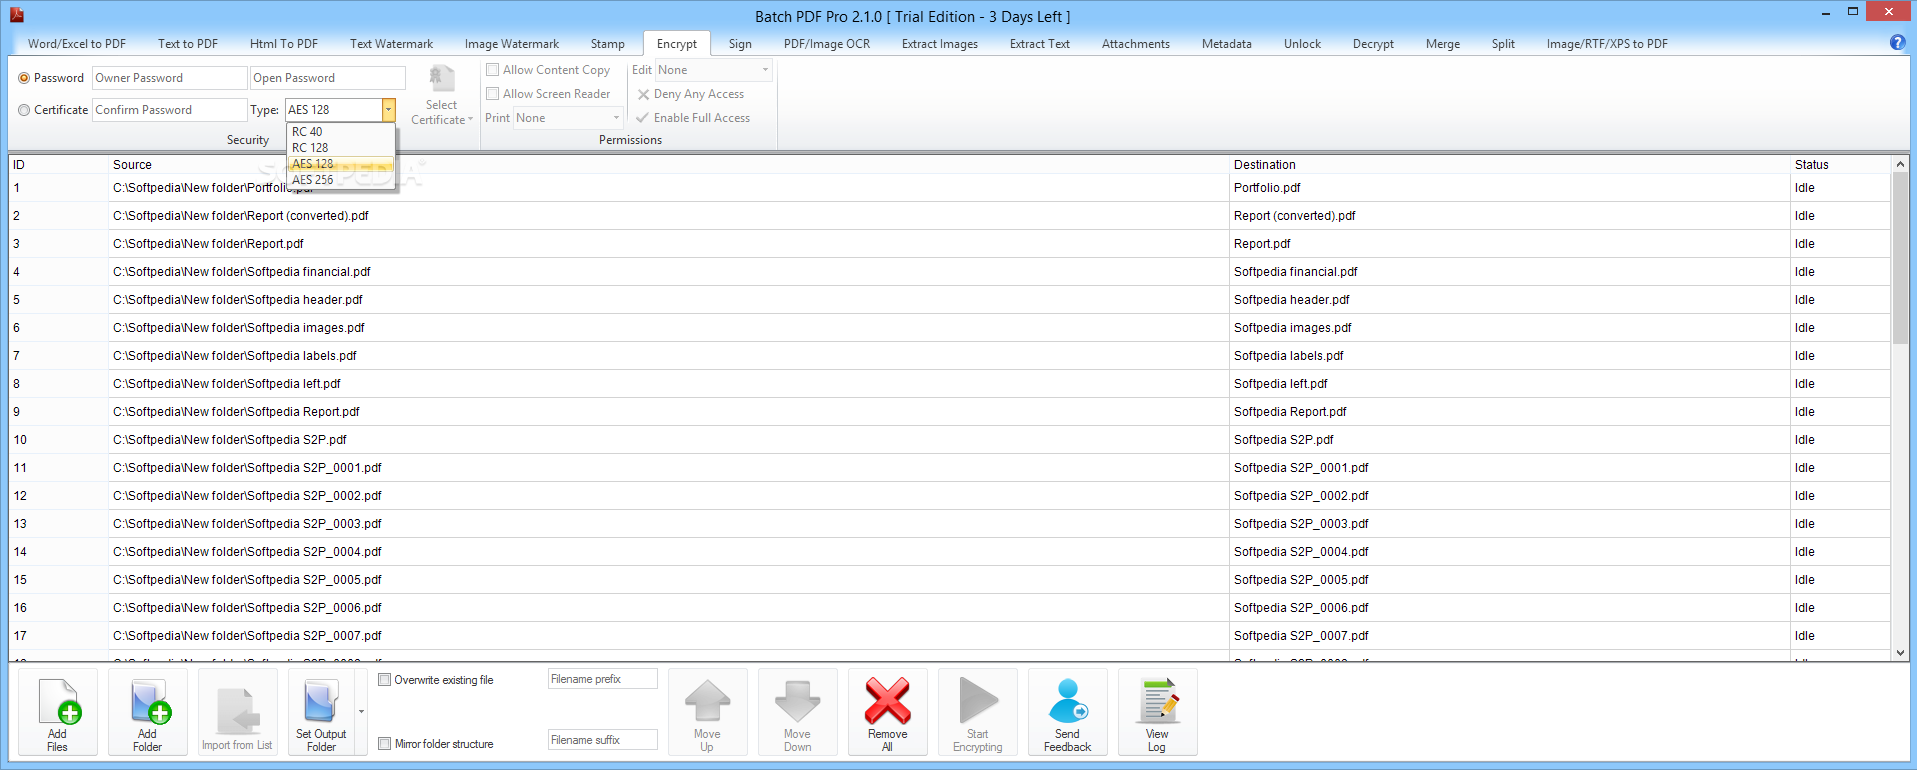
Task: Click the Move Down arrow icon
Action: tap(797, 701)
